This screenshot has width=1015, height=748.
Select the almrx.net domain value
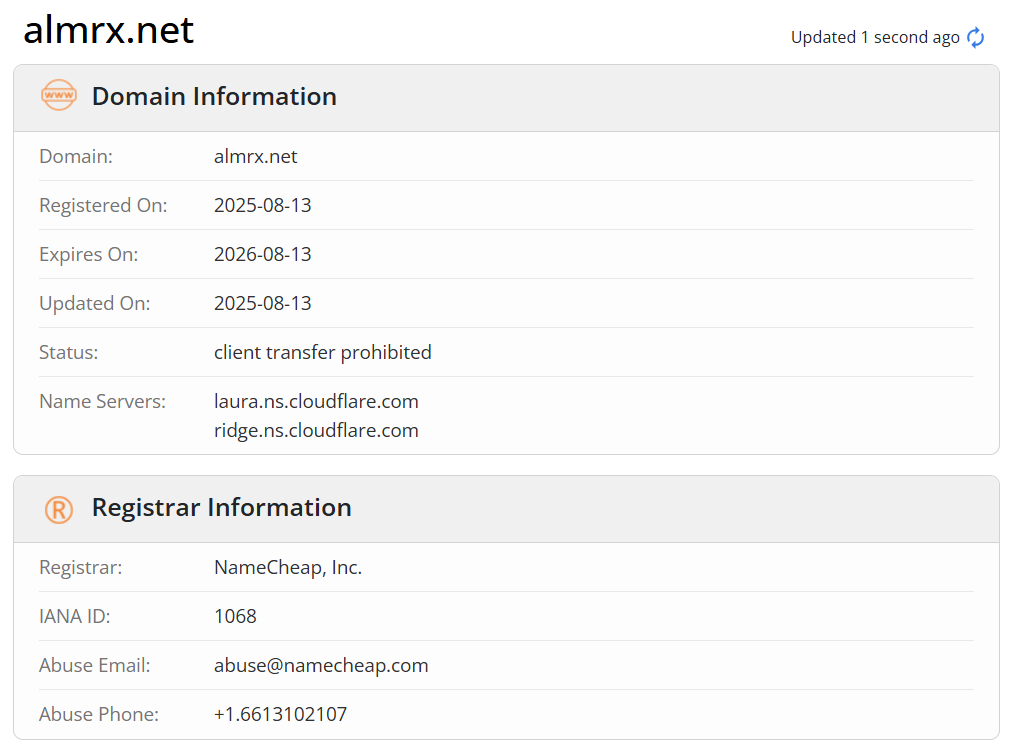point(256,157)
